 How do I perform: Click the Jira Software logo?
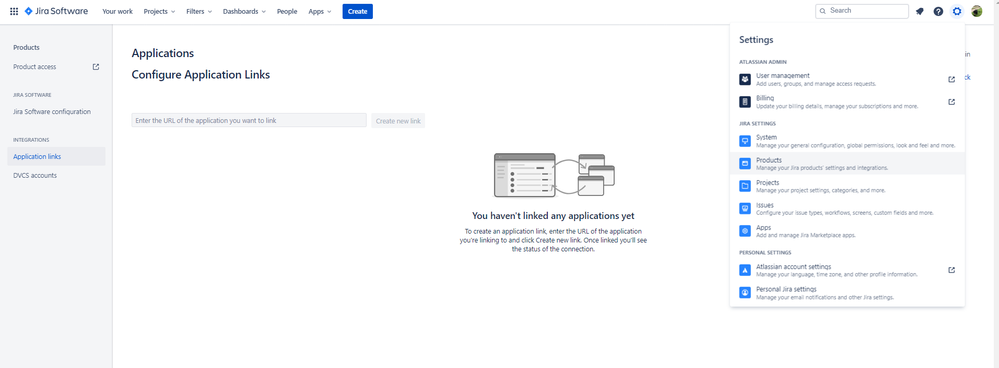tap(56, 11)
